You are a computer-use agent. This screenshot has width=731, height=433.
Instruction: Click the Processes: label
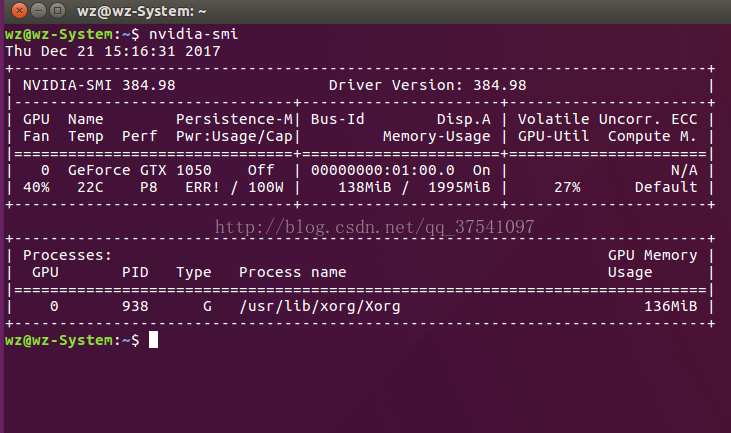(x=68, y=255)
